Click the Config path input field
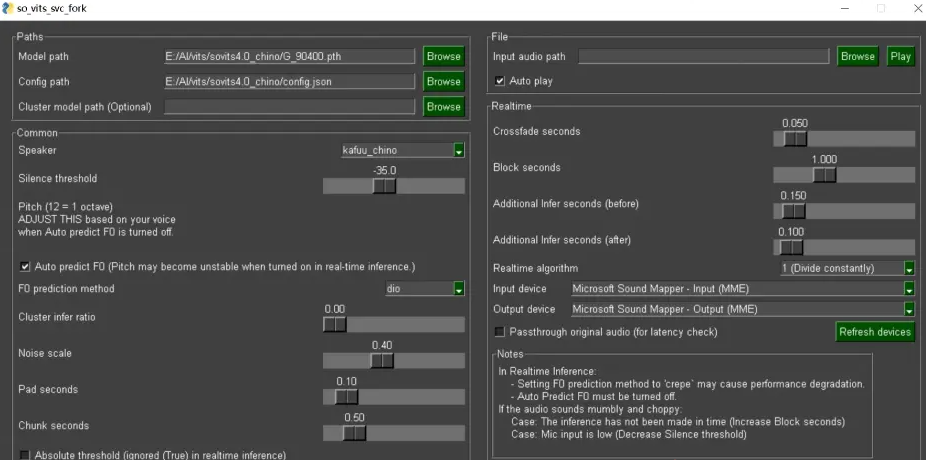The image size is (926, 460). point(289,81)
